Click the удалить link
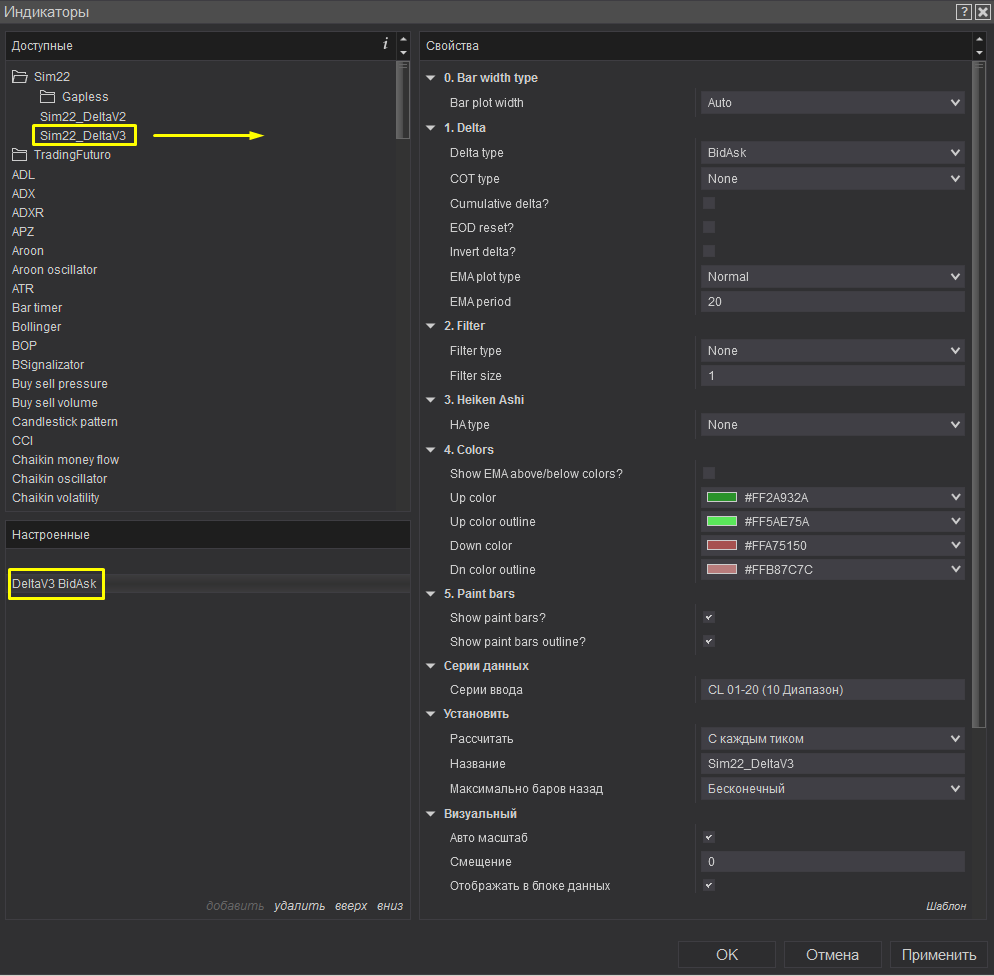The width and height of the screenshot is (994, 976). click(300, 906)
